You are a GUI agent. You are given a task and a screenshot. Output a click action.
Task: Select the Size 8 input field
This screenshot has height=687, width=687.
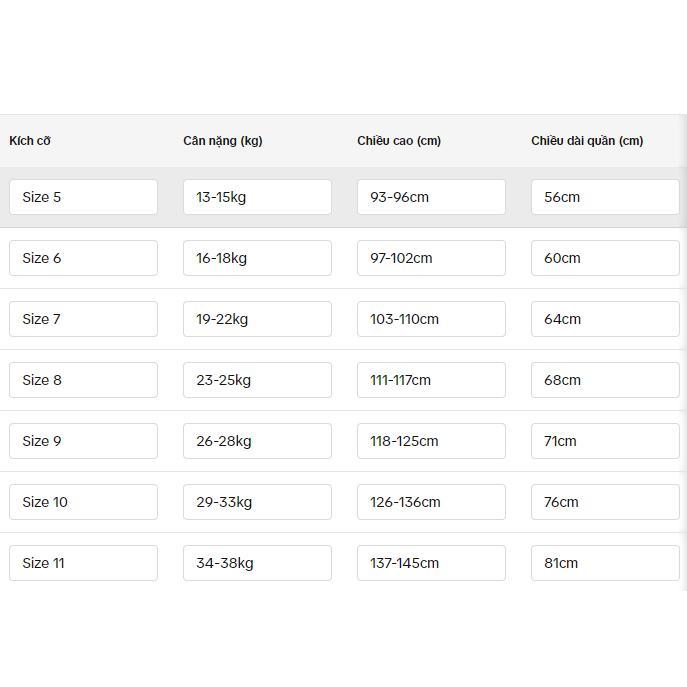coord(83,380)
